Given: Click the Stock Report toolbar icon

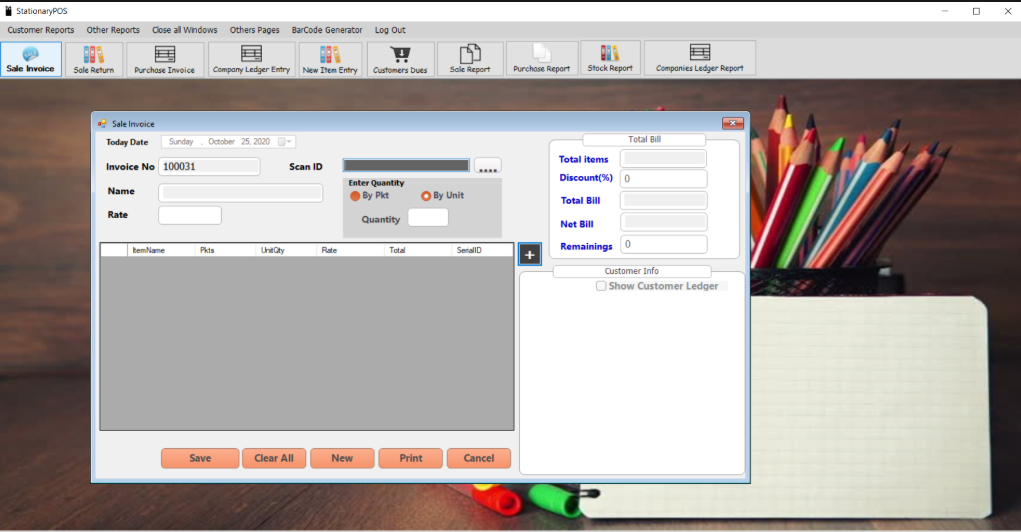Looking at the screenshot, I should click(610, 58).
